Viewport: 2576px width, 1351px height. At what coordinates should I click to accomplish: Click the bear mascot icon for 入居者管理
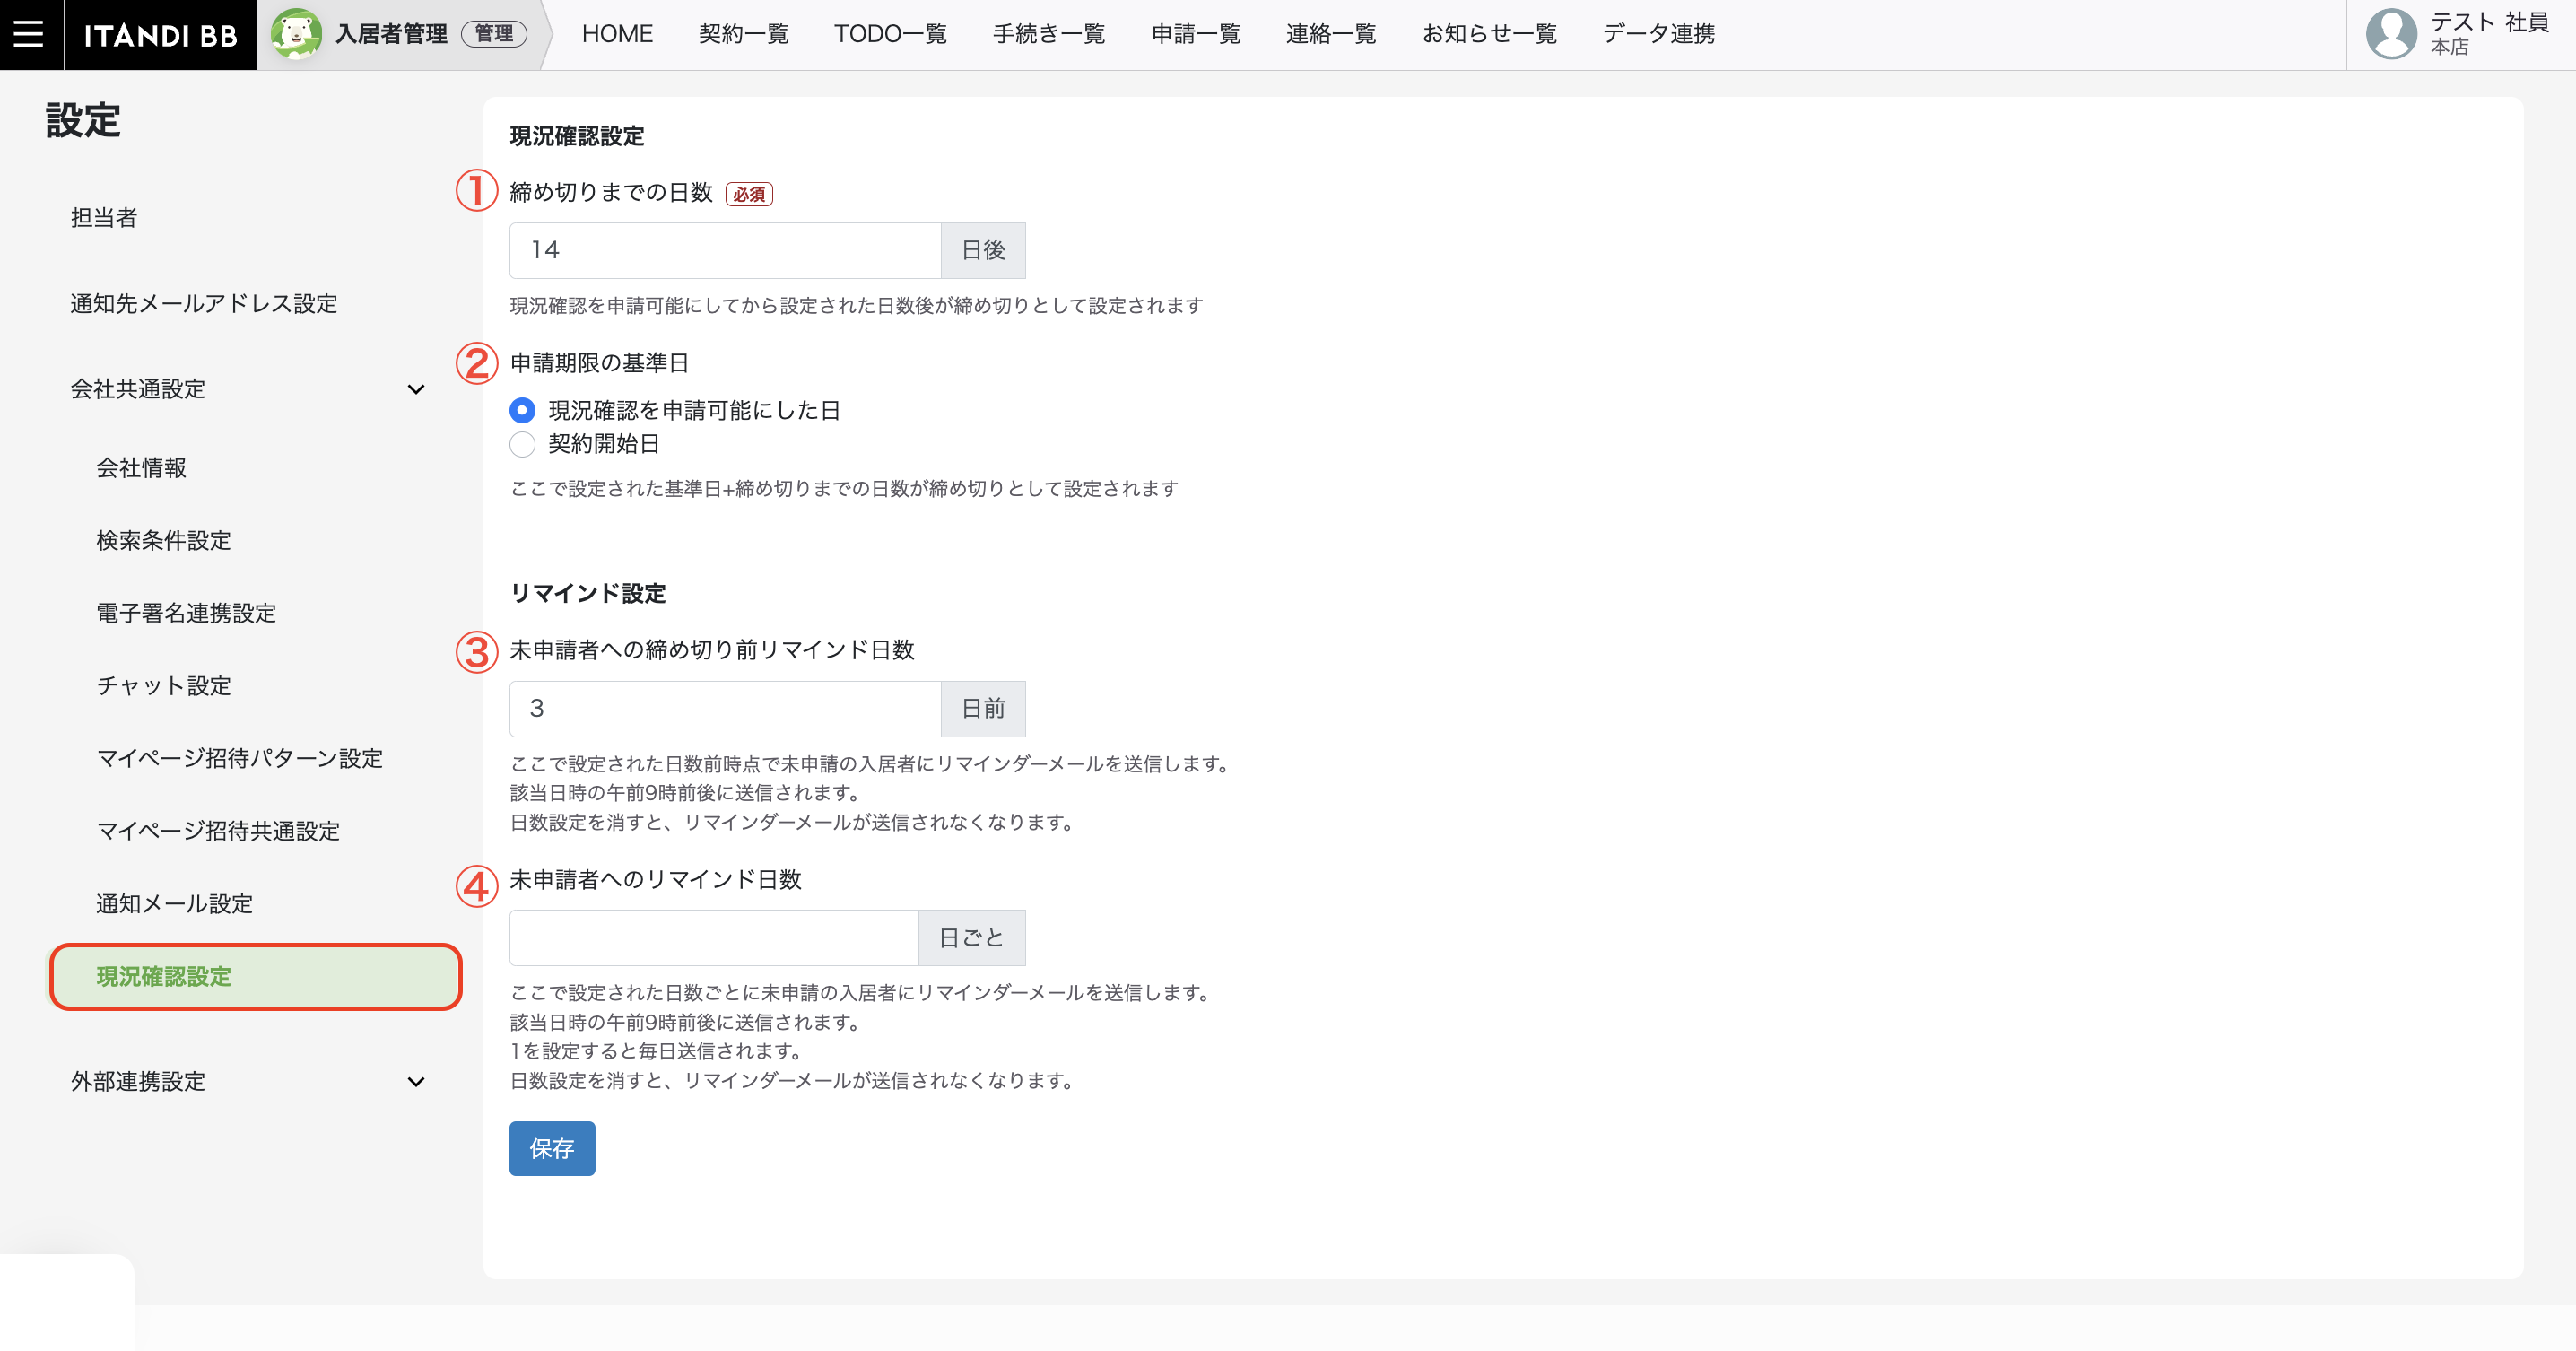point(296,34)
